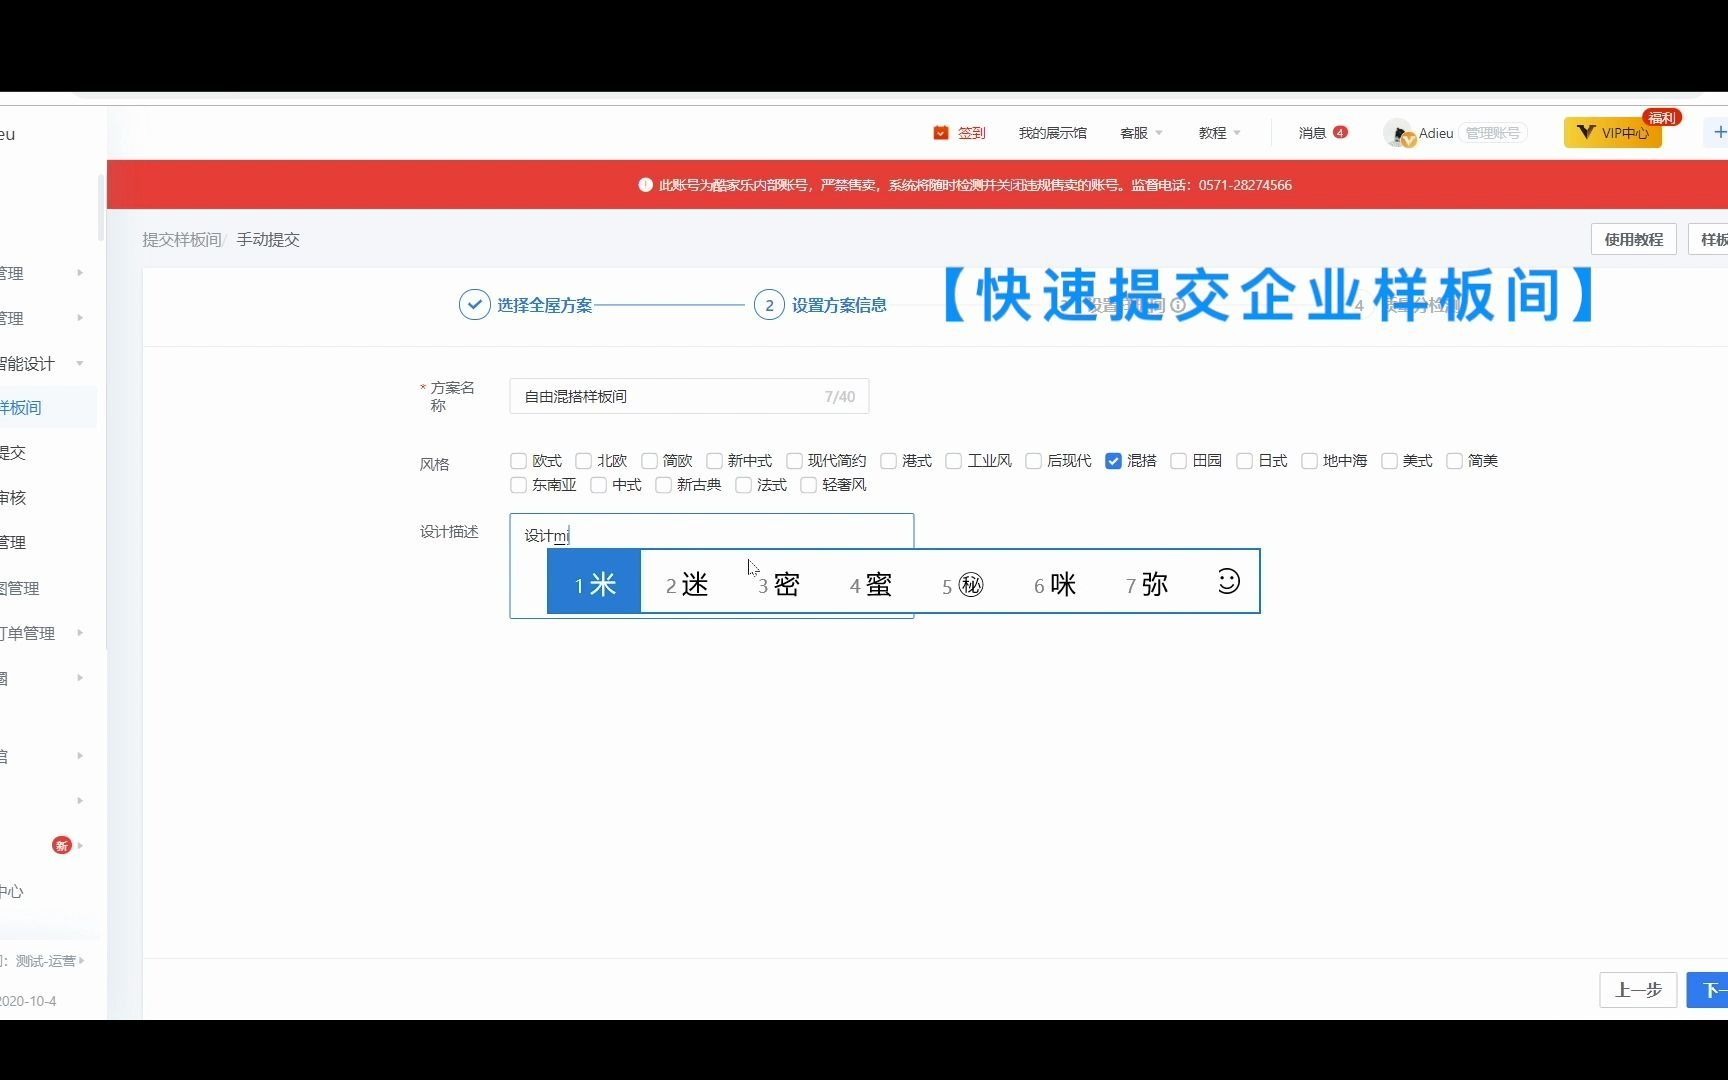The width and height of the screenshot is (1728, 1080).
Task: Click the 设计描述 text area
Action: pyautogui.click(x=711, y=566)
